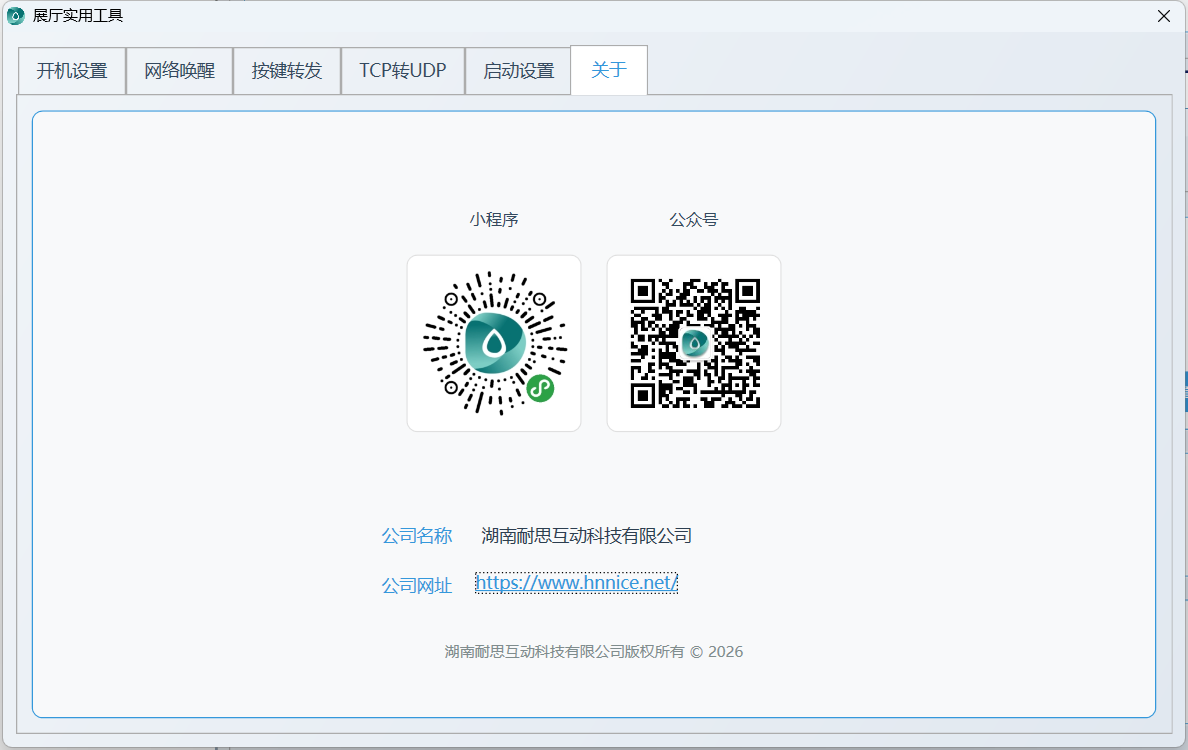The width and height of the screenshot is (1188, 750).
Task: Click the small logo in the 公众号 QR code
Action: point(694,343)
